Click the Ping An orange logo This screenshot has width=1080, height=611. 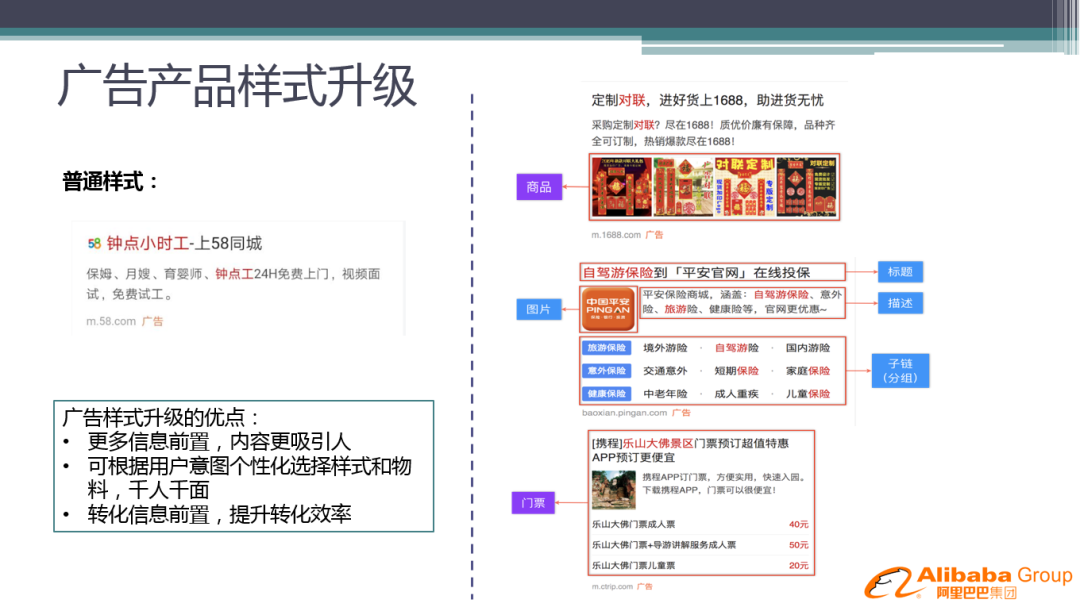(x=608, y=309)
